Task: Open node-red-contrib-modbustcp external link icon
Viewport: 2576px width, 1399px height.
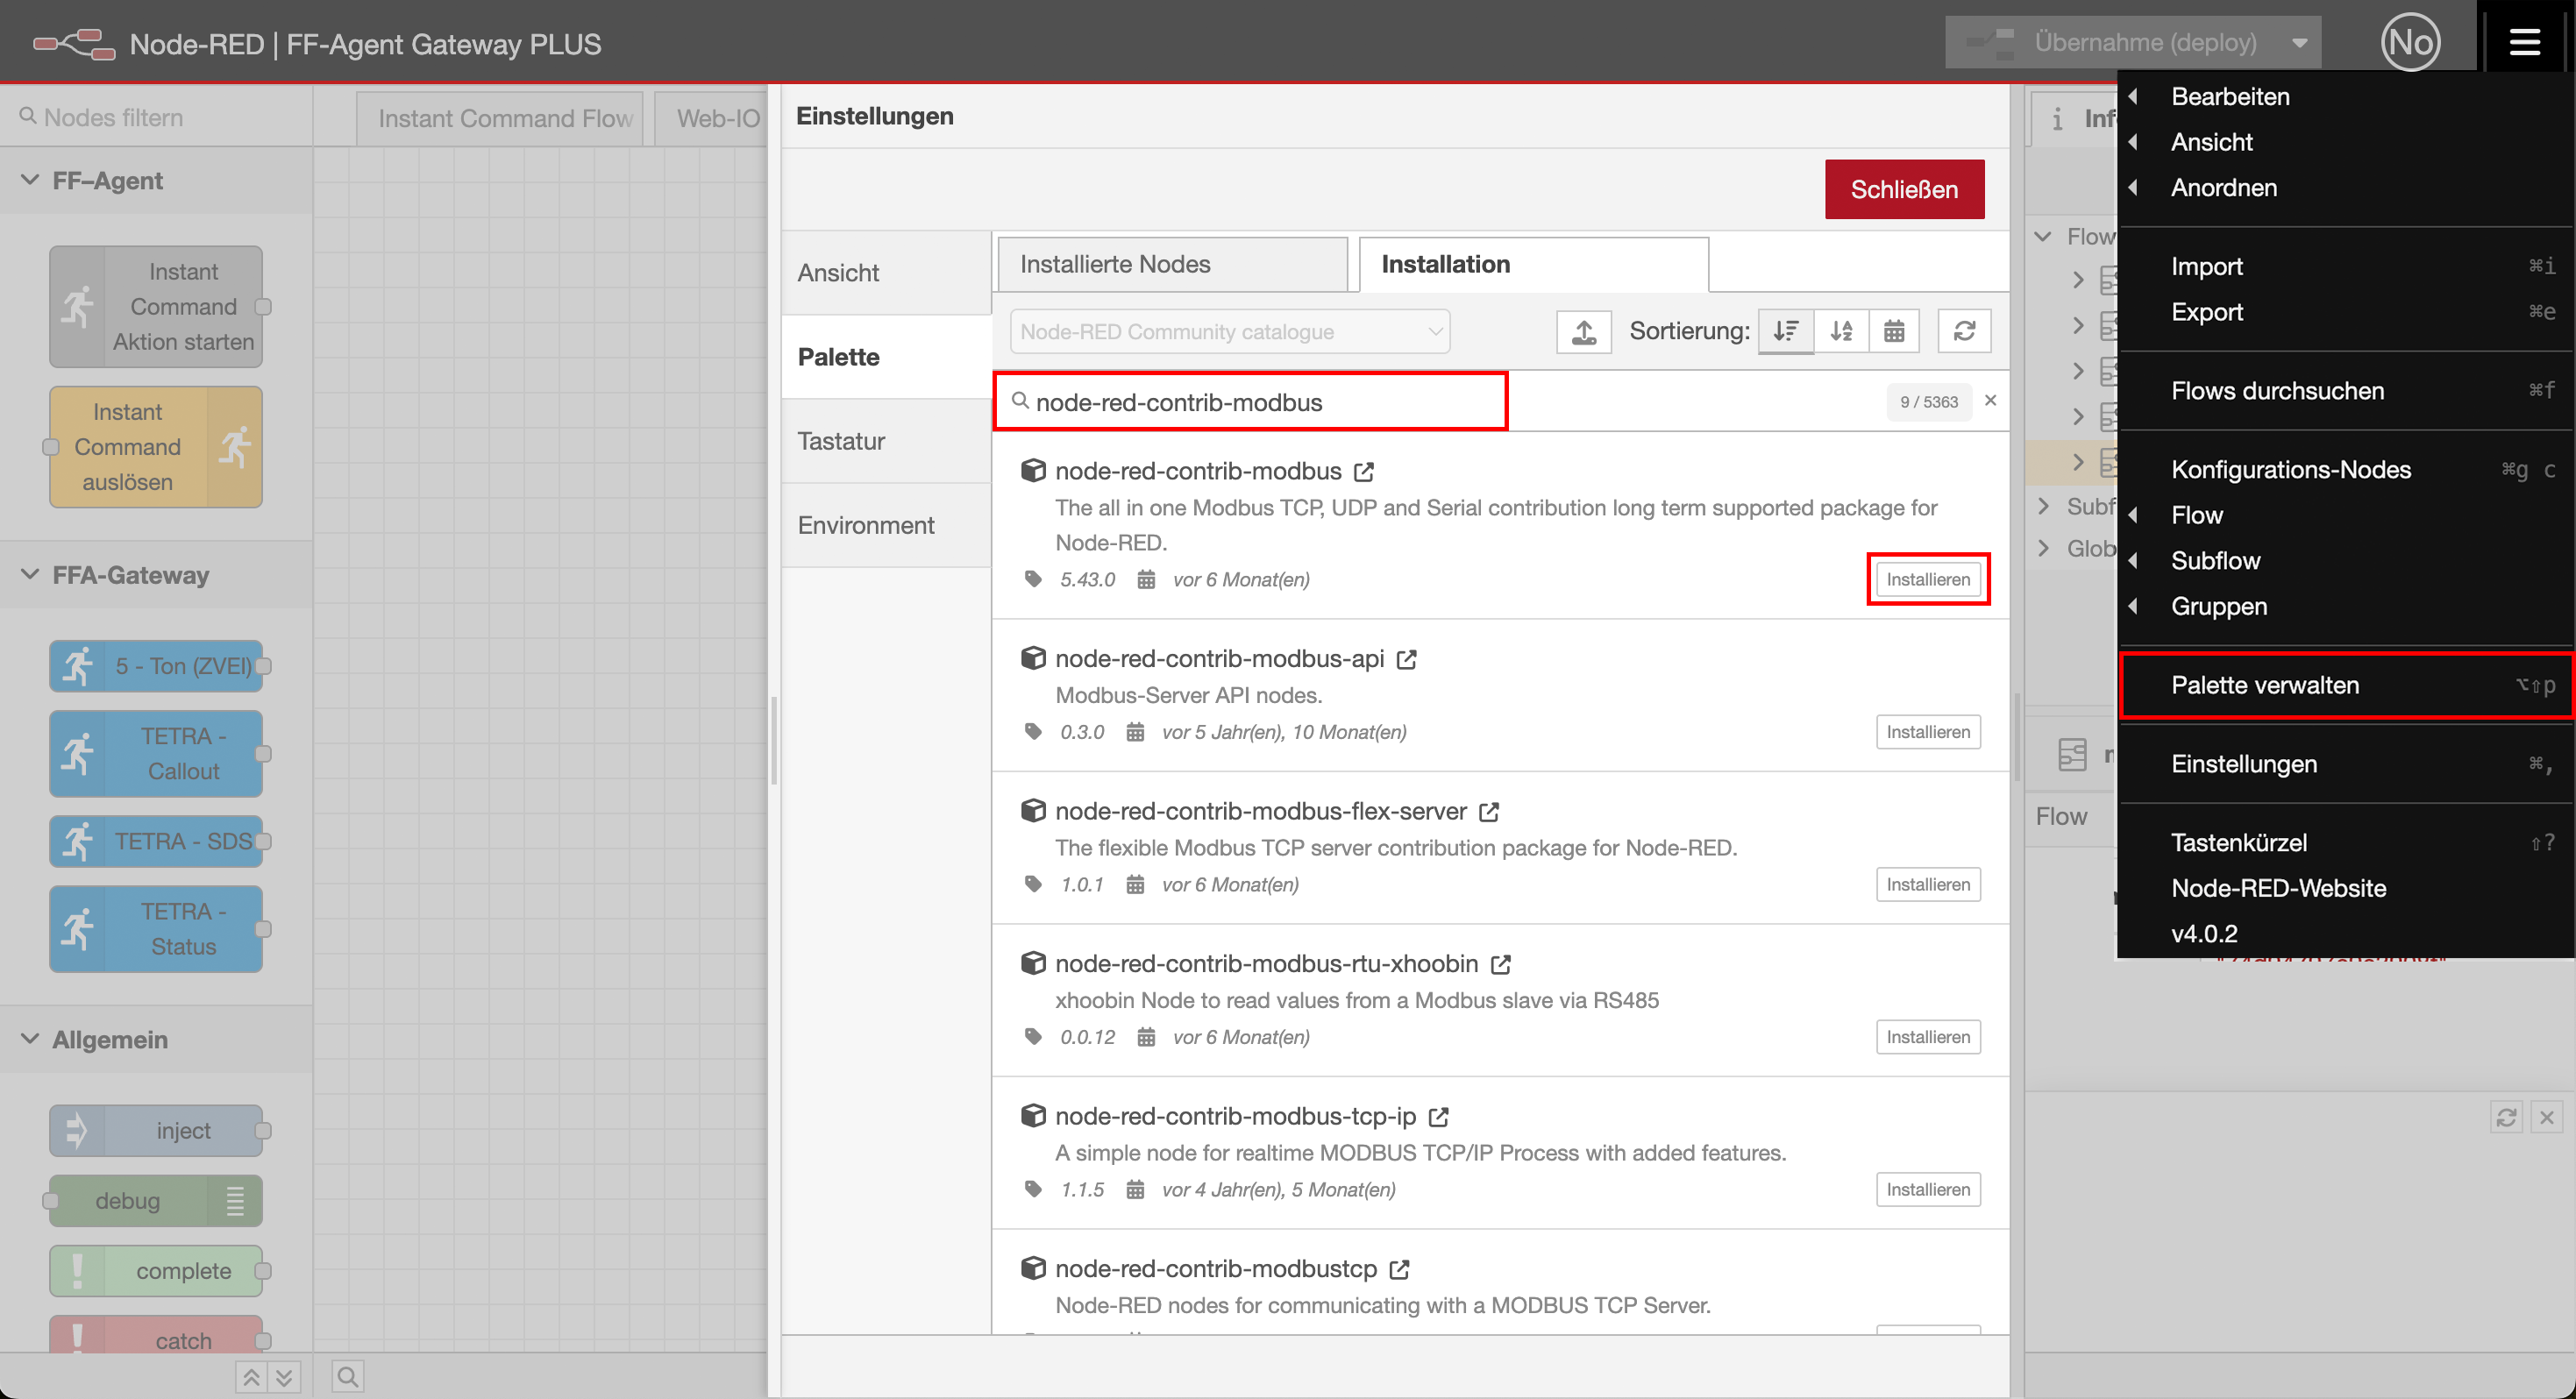Action: (x=1400, y=1269)
